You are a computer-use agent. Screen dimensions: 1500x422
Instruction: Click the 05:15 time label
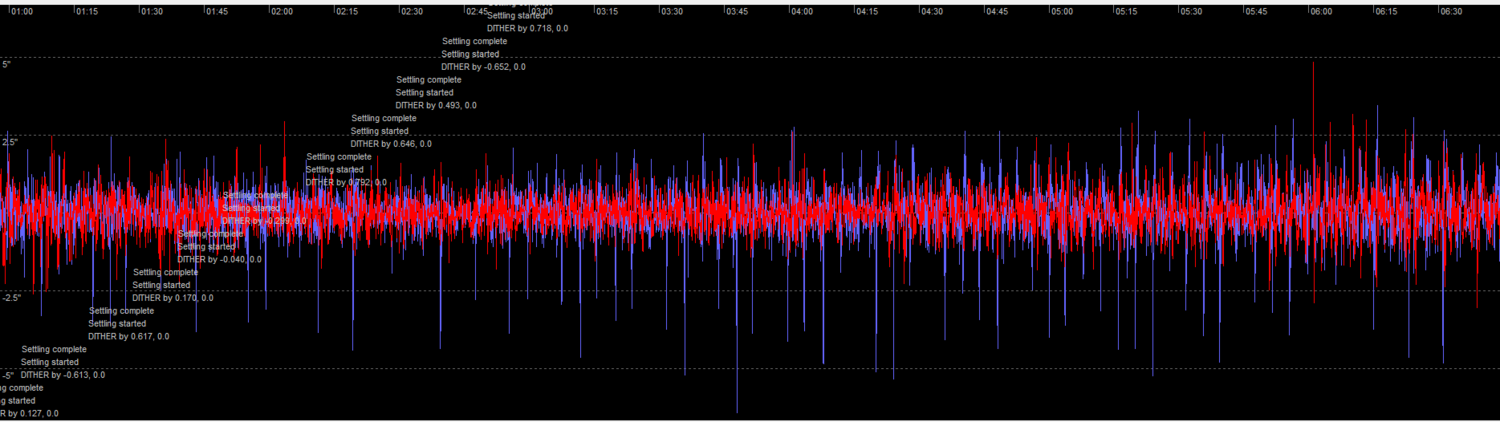1127,12
